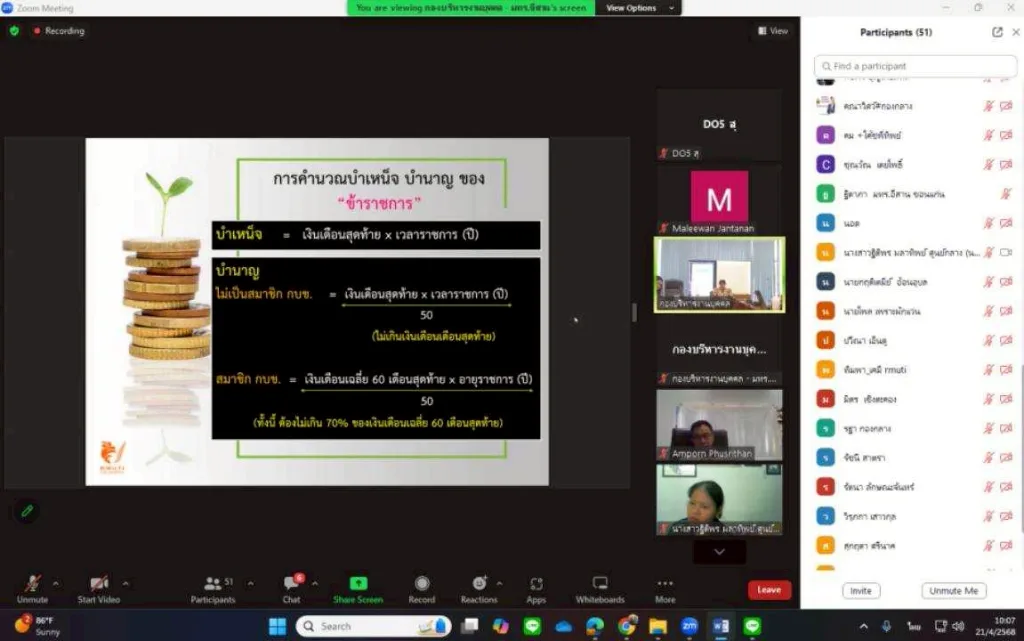Open Whiteboards from the meeting toolbar

point(600,584)
